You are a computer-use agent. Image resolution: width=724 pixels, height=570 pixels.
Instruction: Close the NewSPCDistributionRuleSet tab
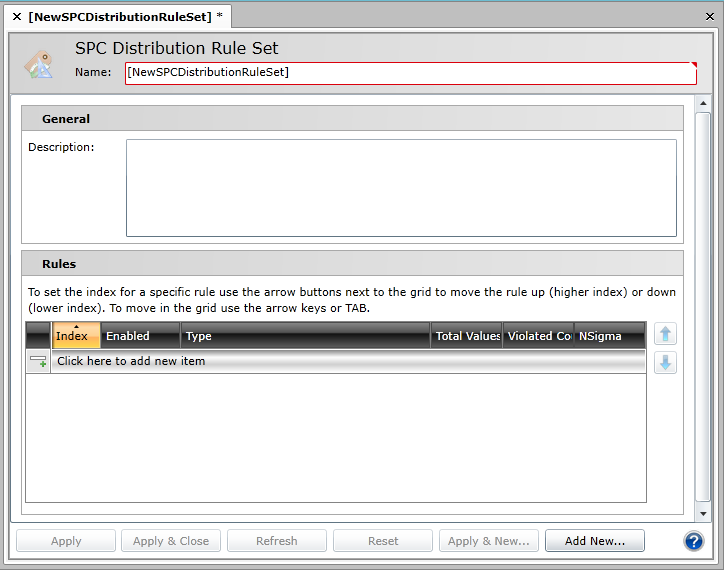click(x=16, y=17)
